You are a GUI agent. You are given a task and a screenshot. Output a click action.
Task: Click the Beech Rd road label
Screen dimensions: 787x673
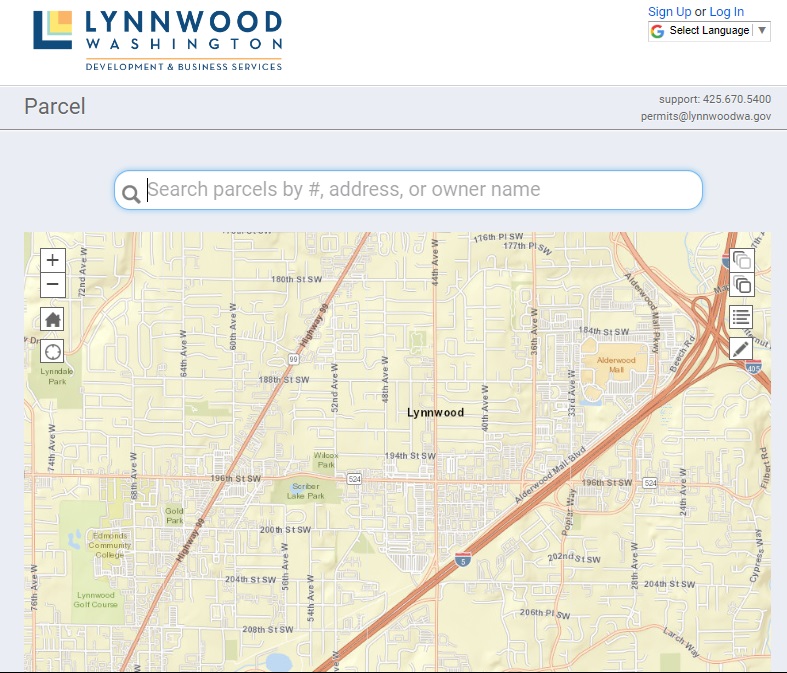[x=682, y=354]
